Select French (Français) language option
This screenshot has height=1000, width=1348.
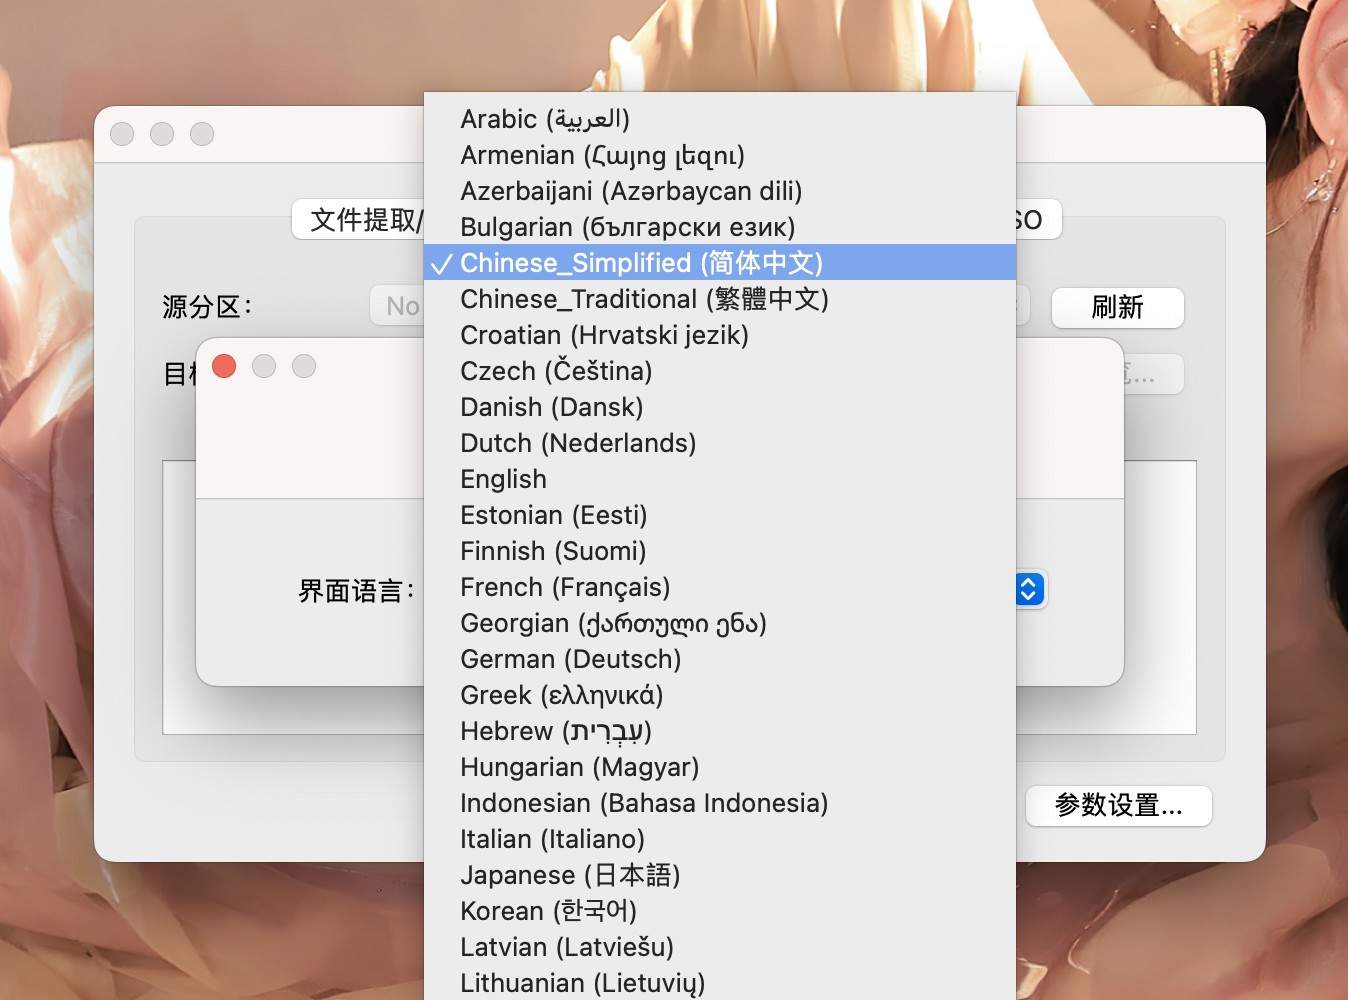(x=564, y=587)
